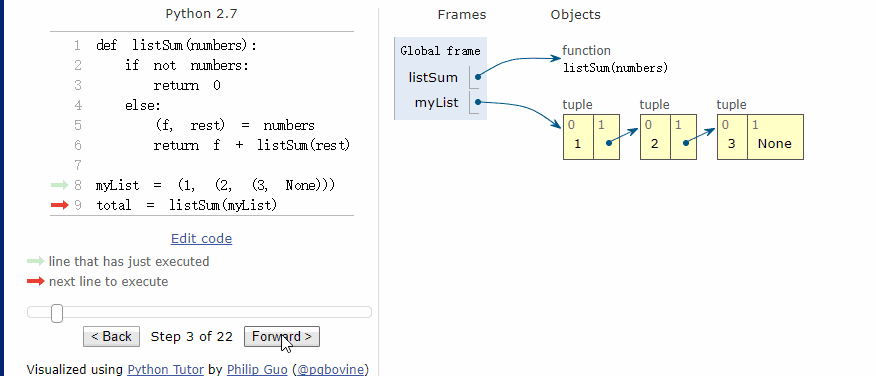Select the None cell in third tuple

775,137
